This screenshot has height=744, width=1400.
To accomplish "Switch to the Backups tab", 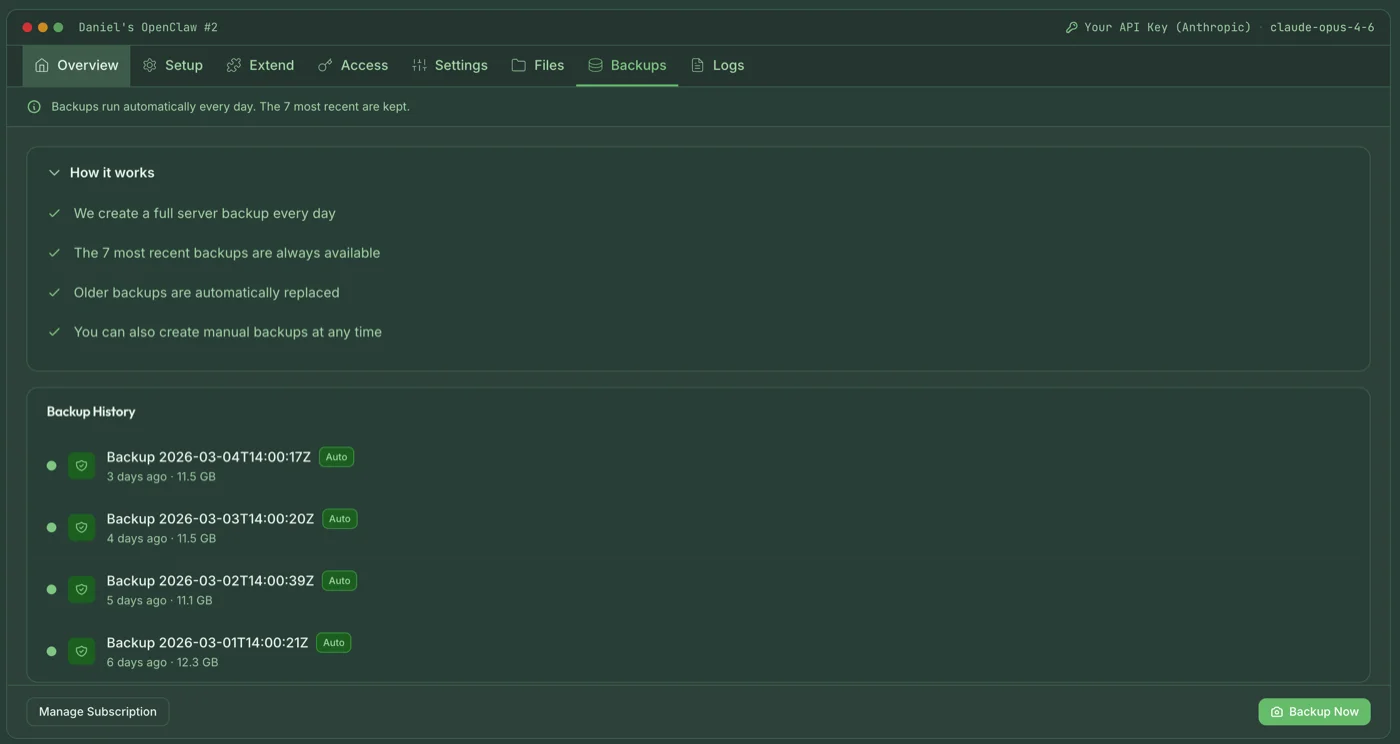I will pyautogui.click(x=627, y=66).
